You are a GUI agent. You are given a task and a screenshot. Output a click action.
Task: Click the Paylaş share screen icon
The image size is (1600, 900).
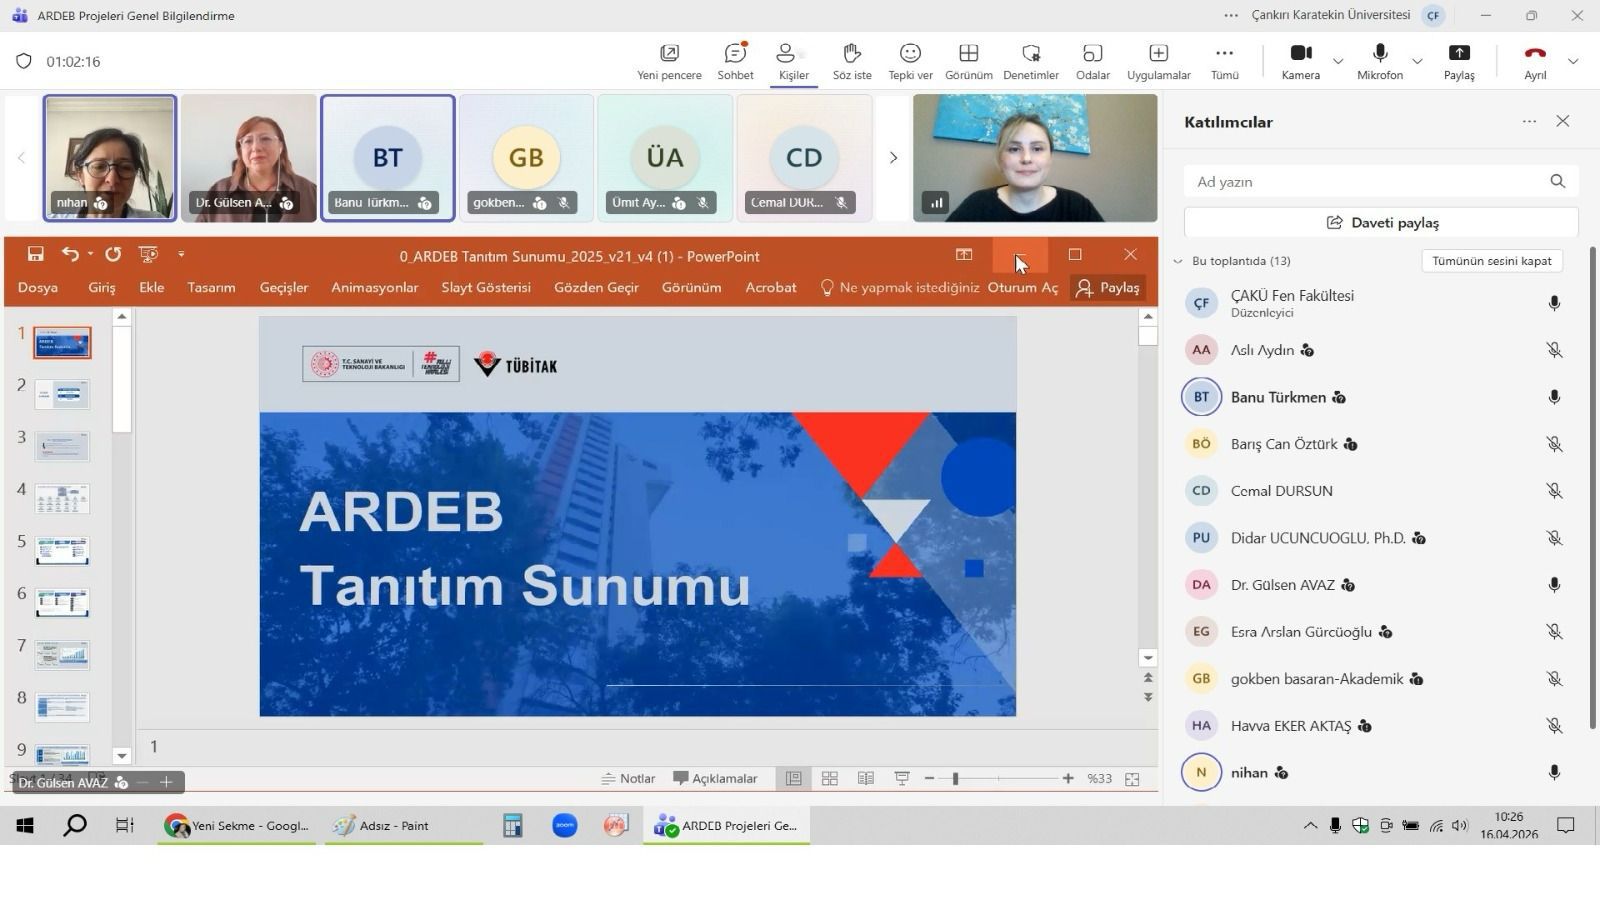pos(1459,54)
